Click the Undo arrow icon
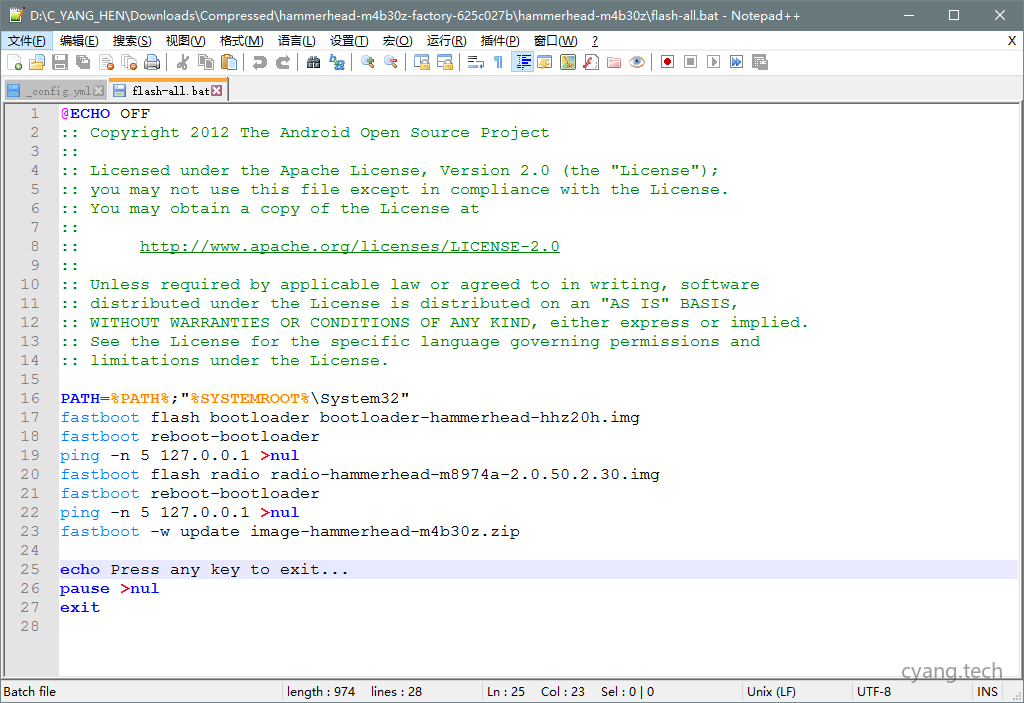This screenshot has height=703, width=1024. [260, 62]
